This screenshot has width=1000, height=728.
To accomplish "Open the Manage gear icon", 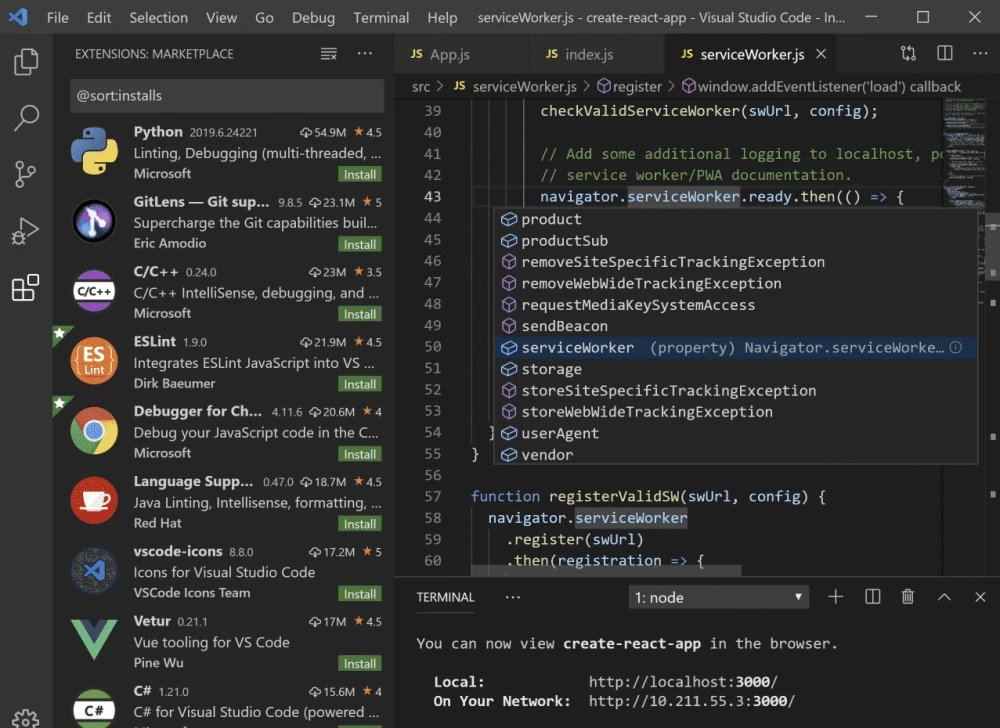I will click(x=26, y=718).
